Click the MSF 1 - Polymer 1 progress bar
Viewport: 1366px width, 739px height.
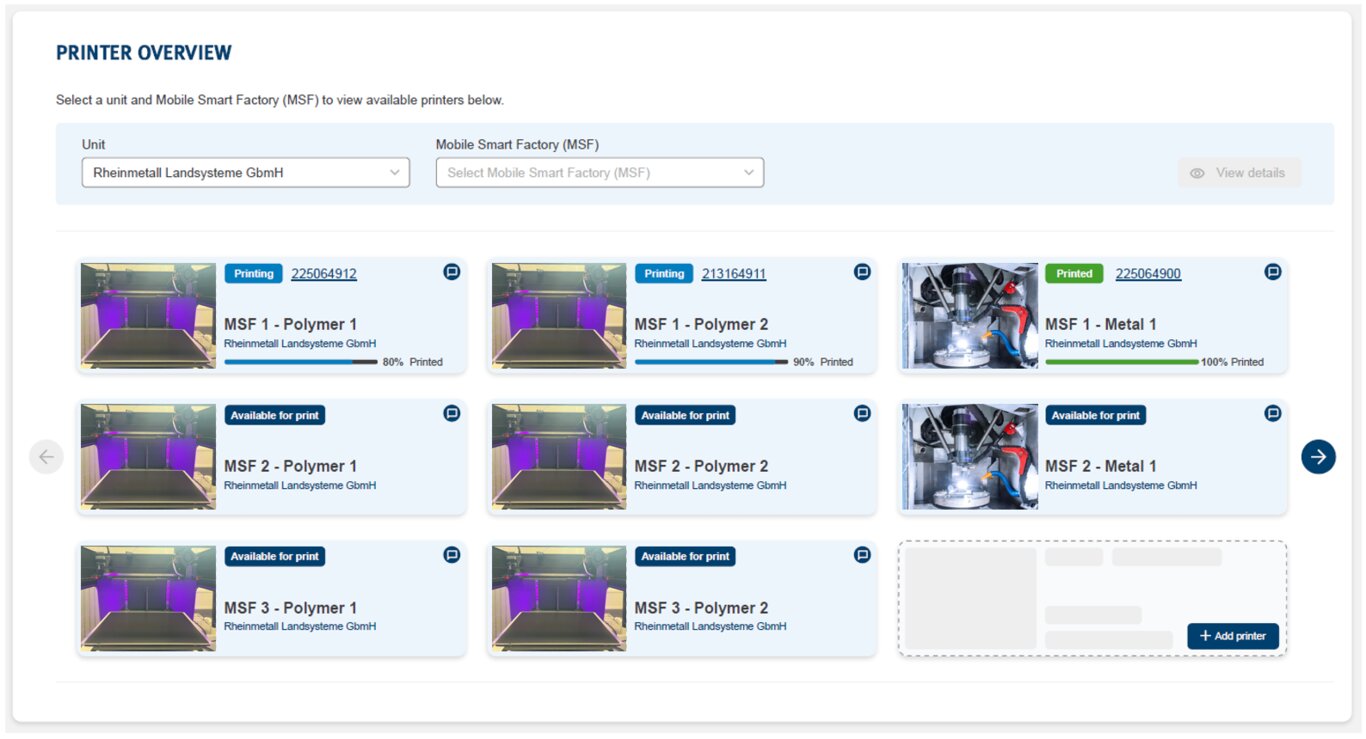(300, 362)
